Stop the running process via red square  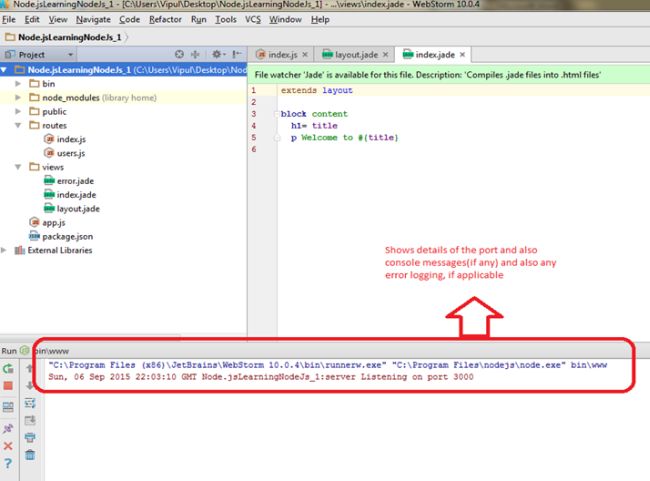(8, 386)
